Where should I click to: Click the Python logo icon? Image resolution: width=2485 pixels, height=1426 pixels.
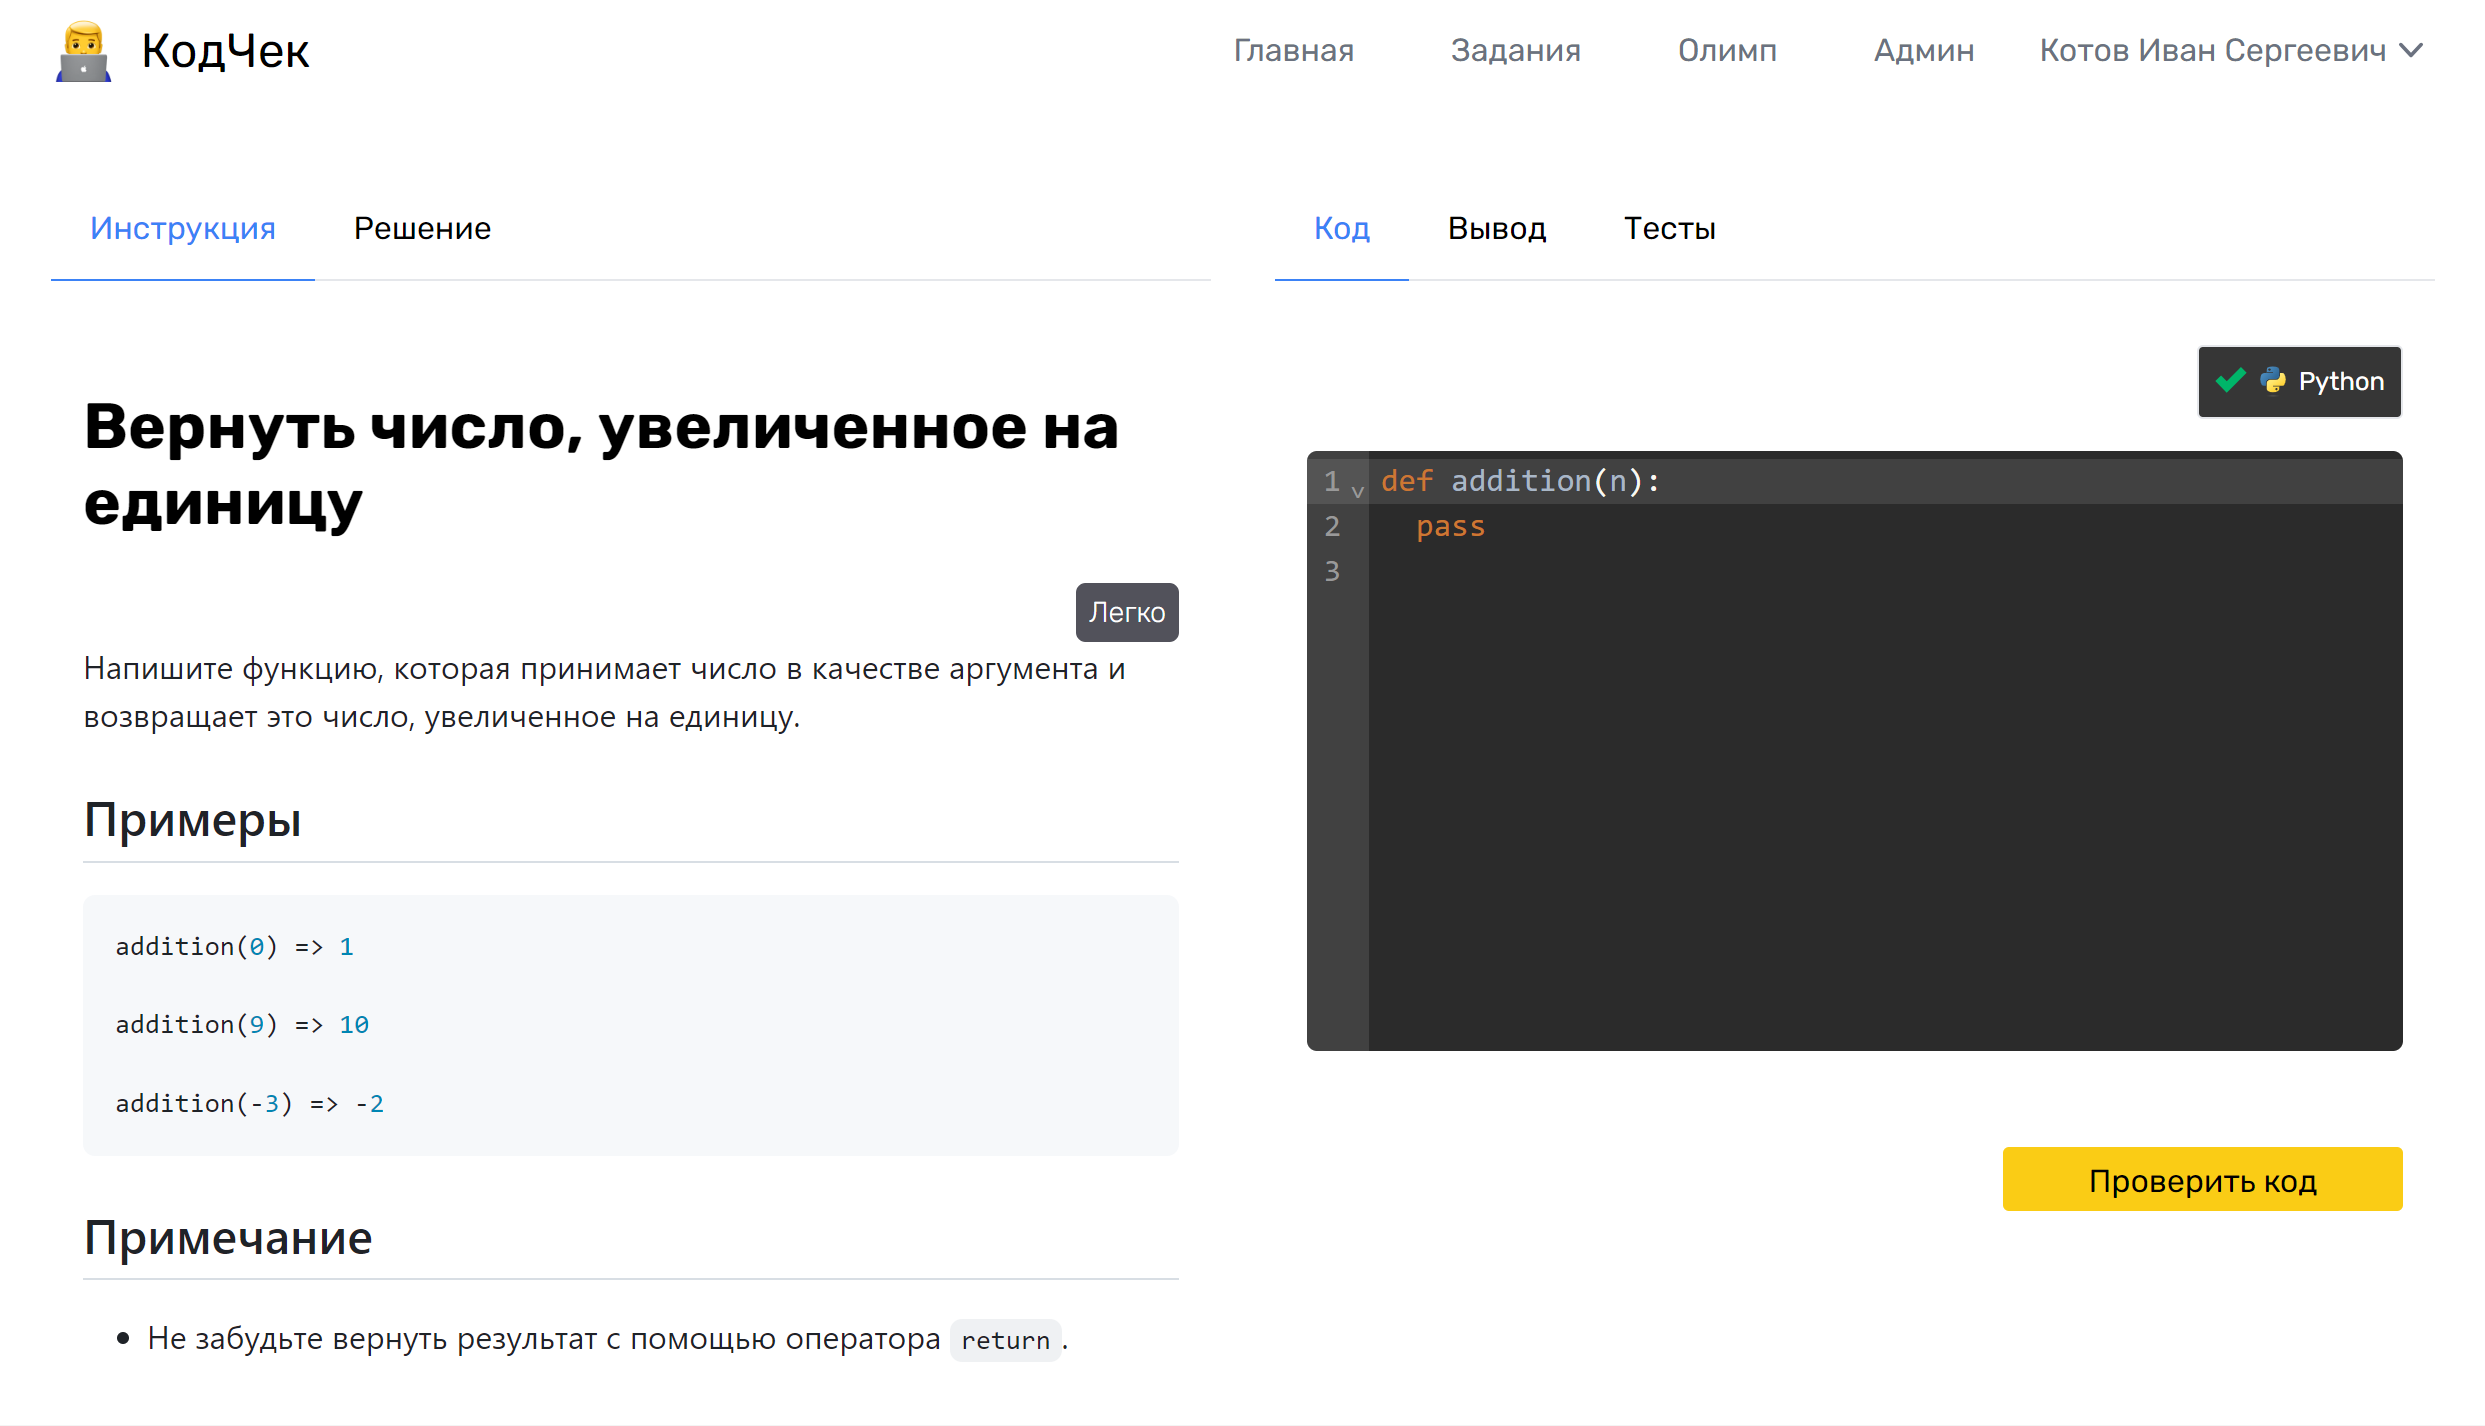[x=2273, y=381]
